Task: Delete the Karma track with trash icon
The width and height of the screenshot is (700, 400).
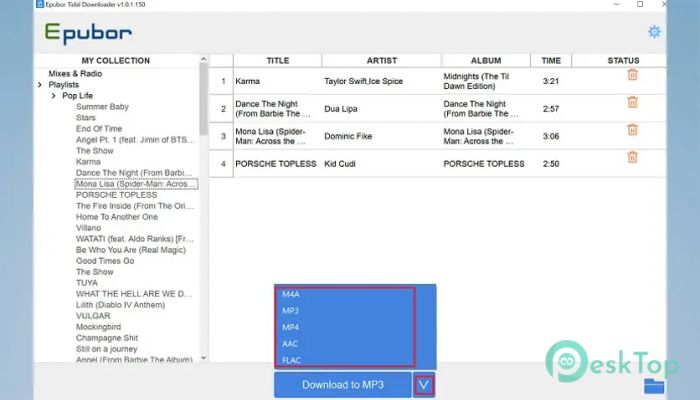Action: [x=632, y=75]
